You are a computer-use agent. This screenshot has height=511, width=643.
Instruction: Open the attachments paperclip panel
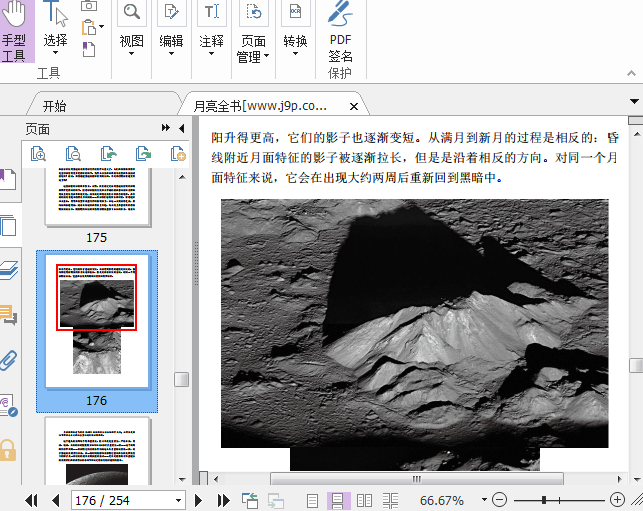pyautogui.click(x=9, y=360)
